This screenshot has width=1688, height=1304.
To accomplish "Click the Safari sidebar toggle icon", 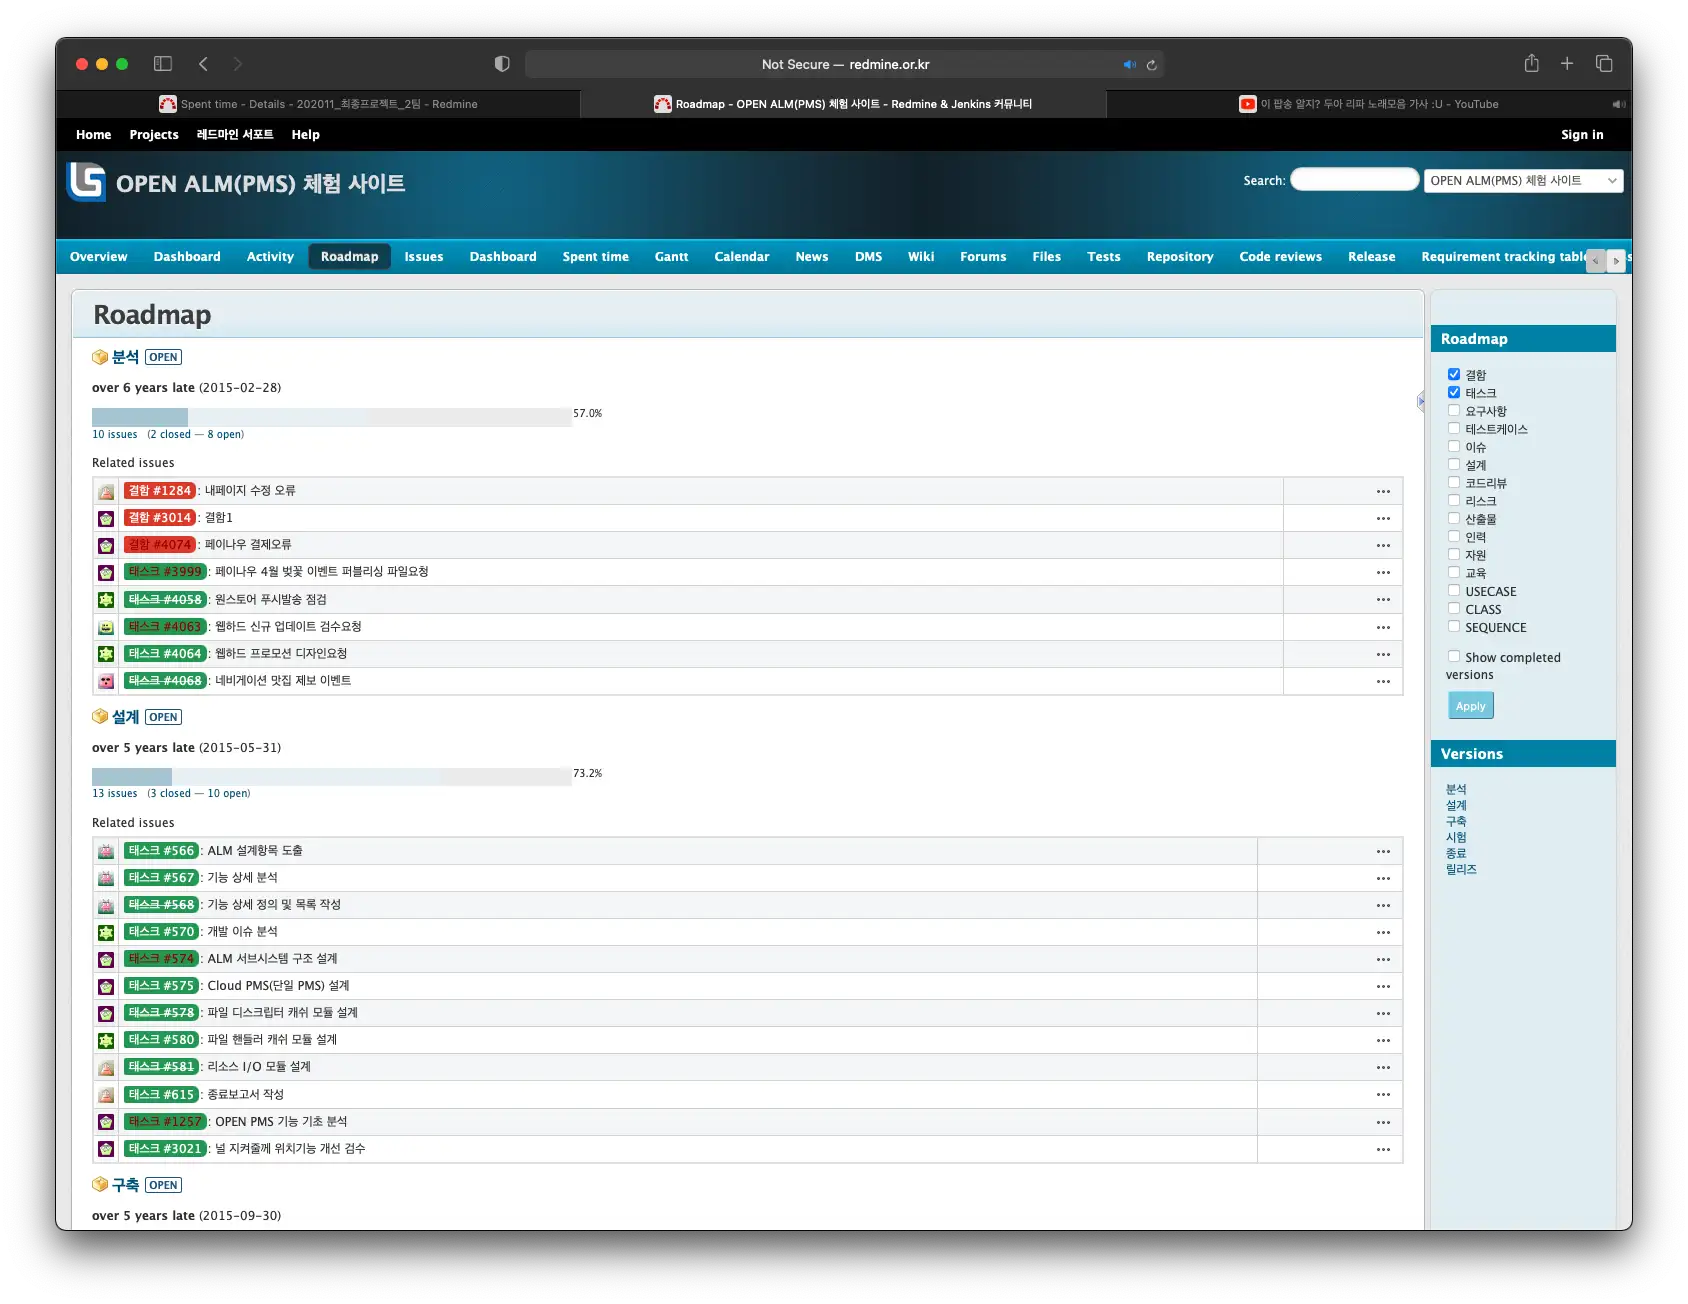I will (x=163, y=64).
